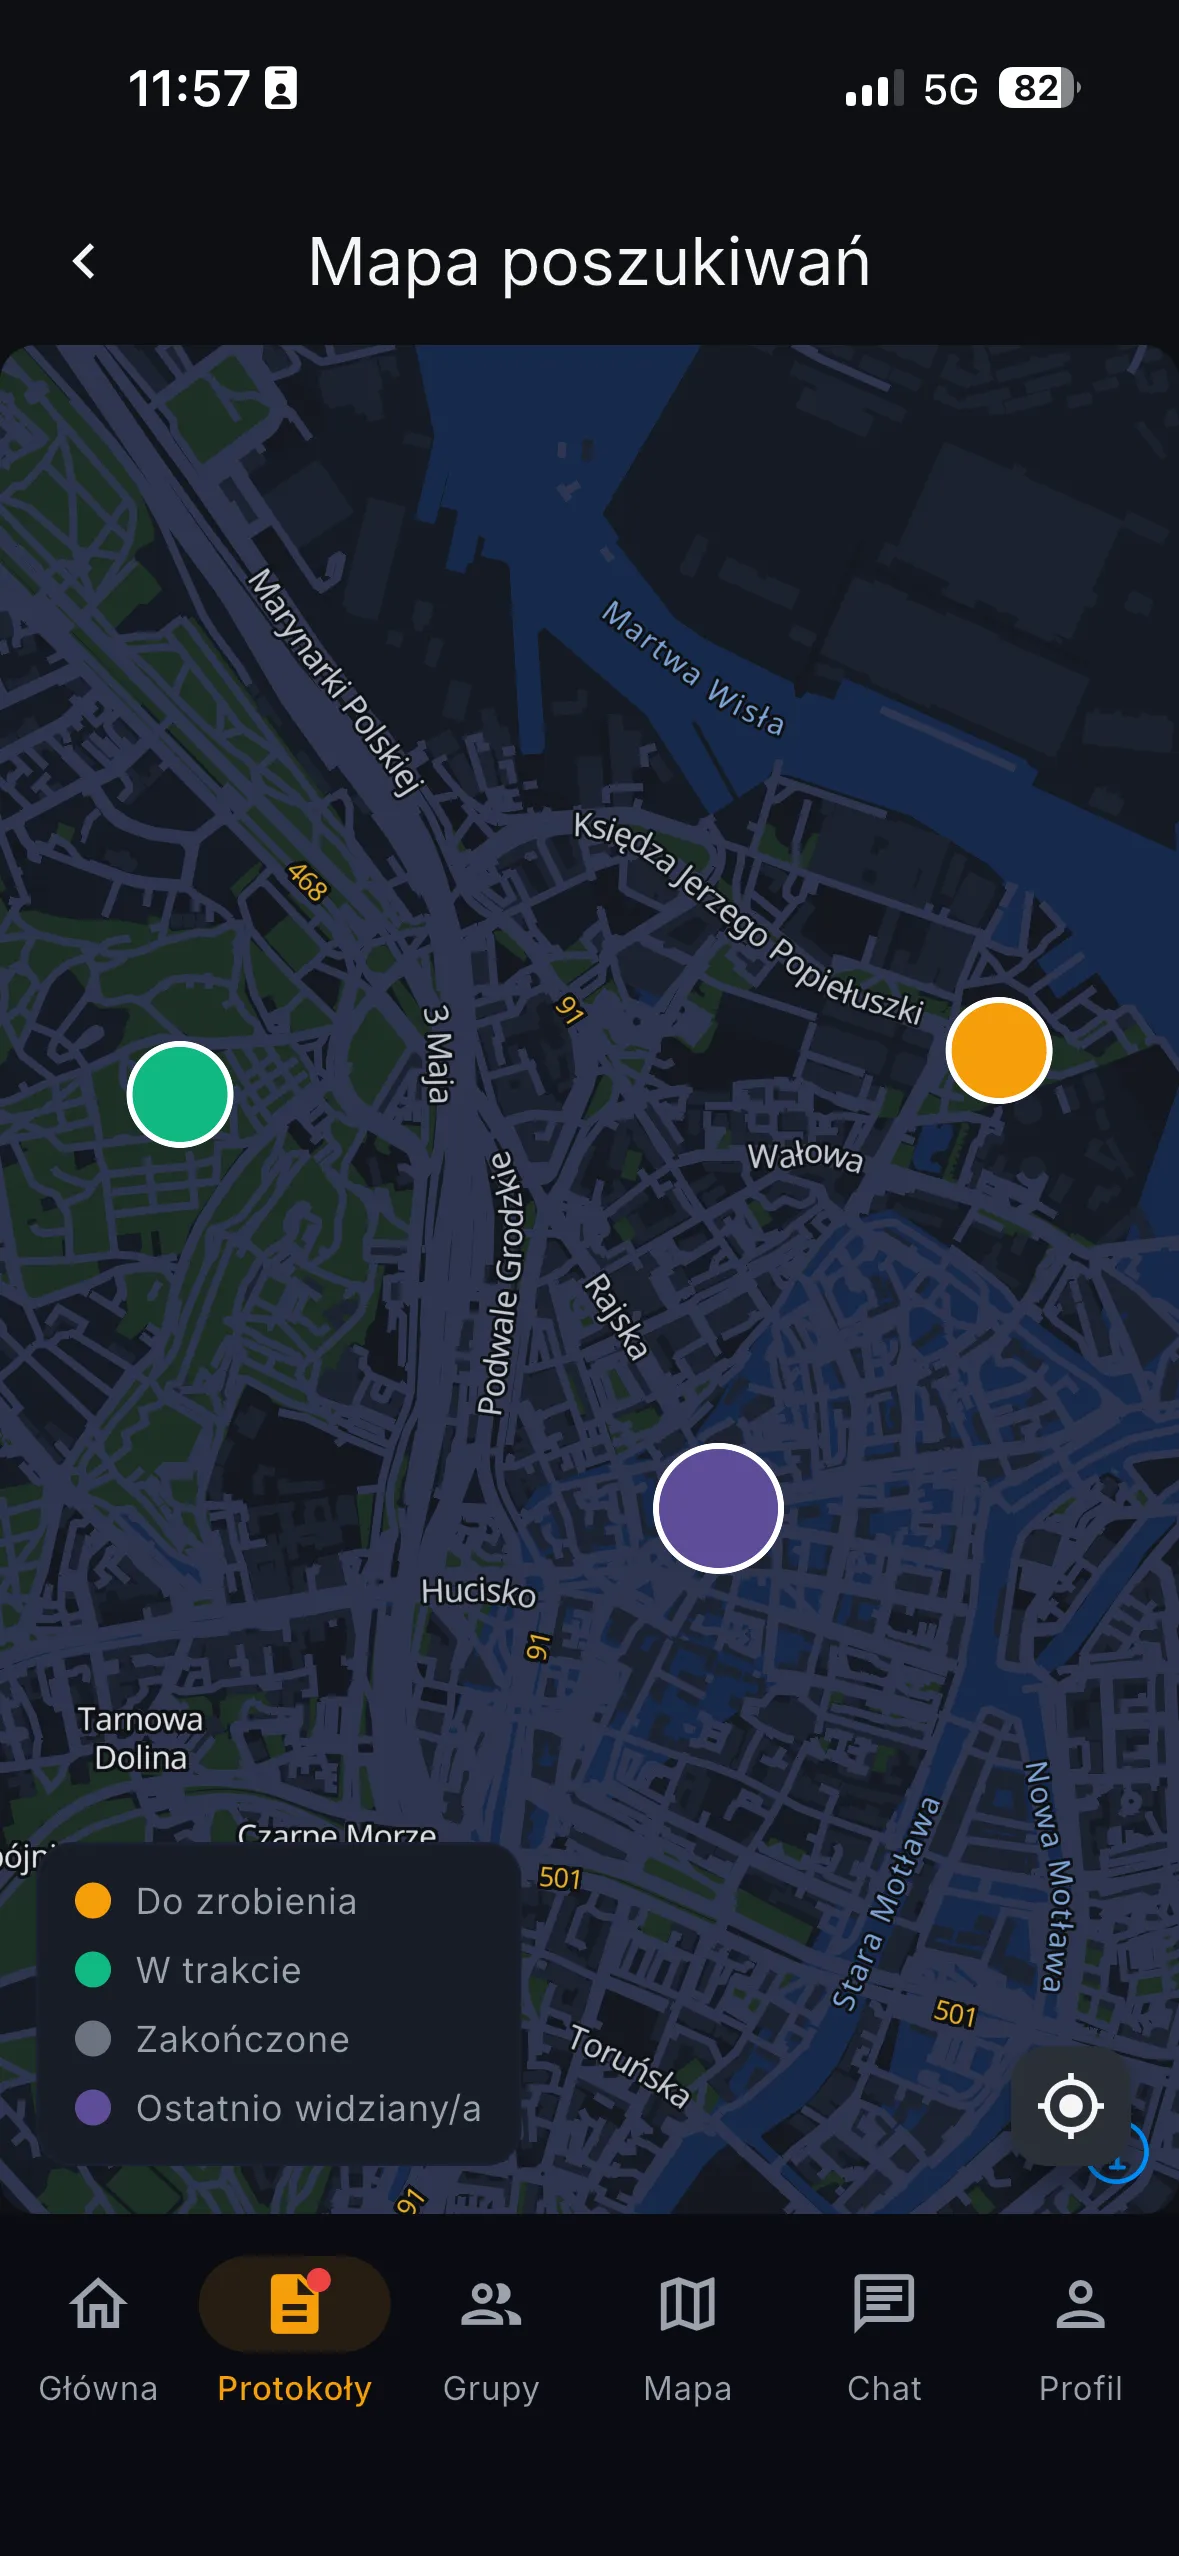Go back using the top-left arrow
The height and width of the screenshot is (2556, 1179).
coord(85,262)
